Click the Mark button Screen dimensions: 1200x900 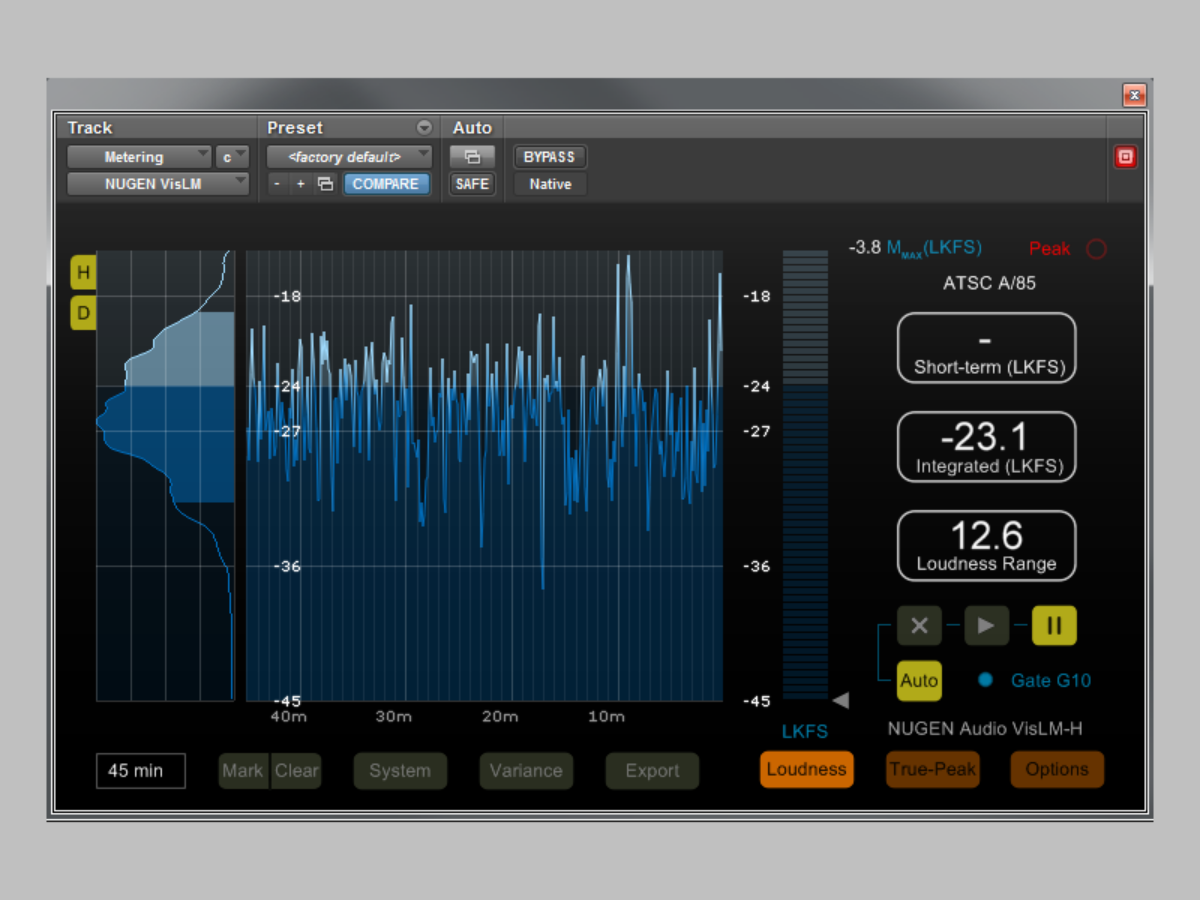[x=243, y=771]
